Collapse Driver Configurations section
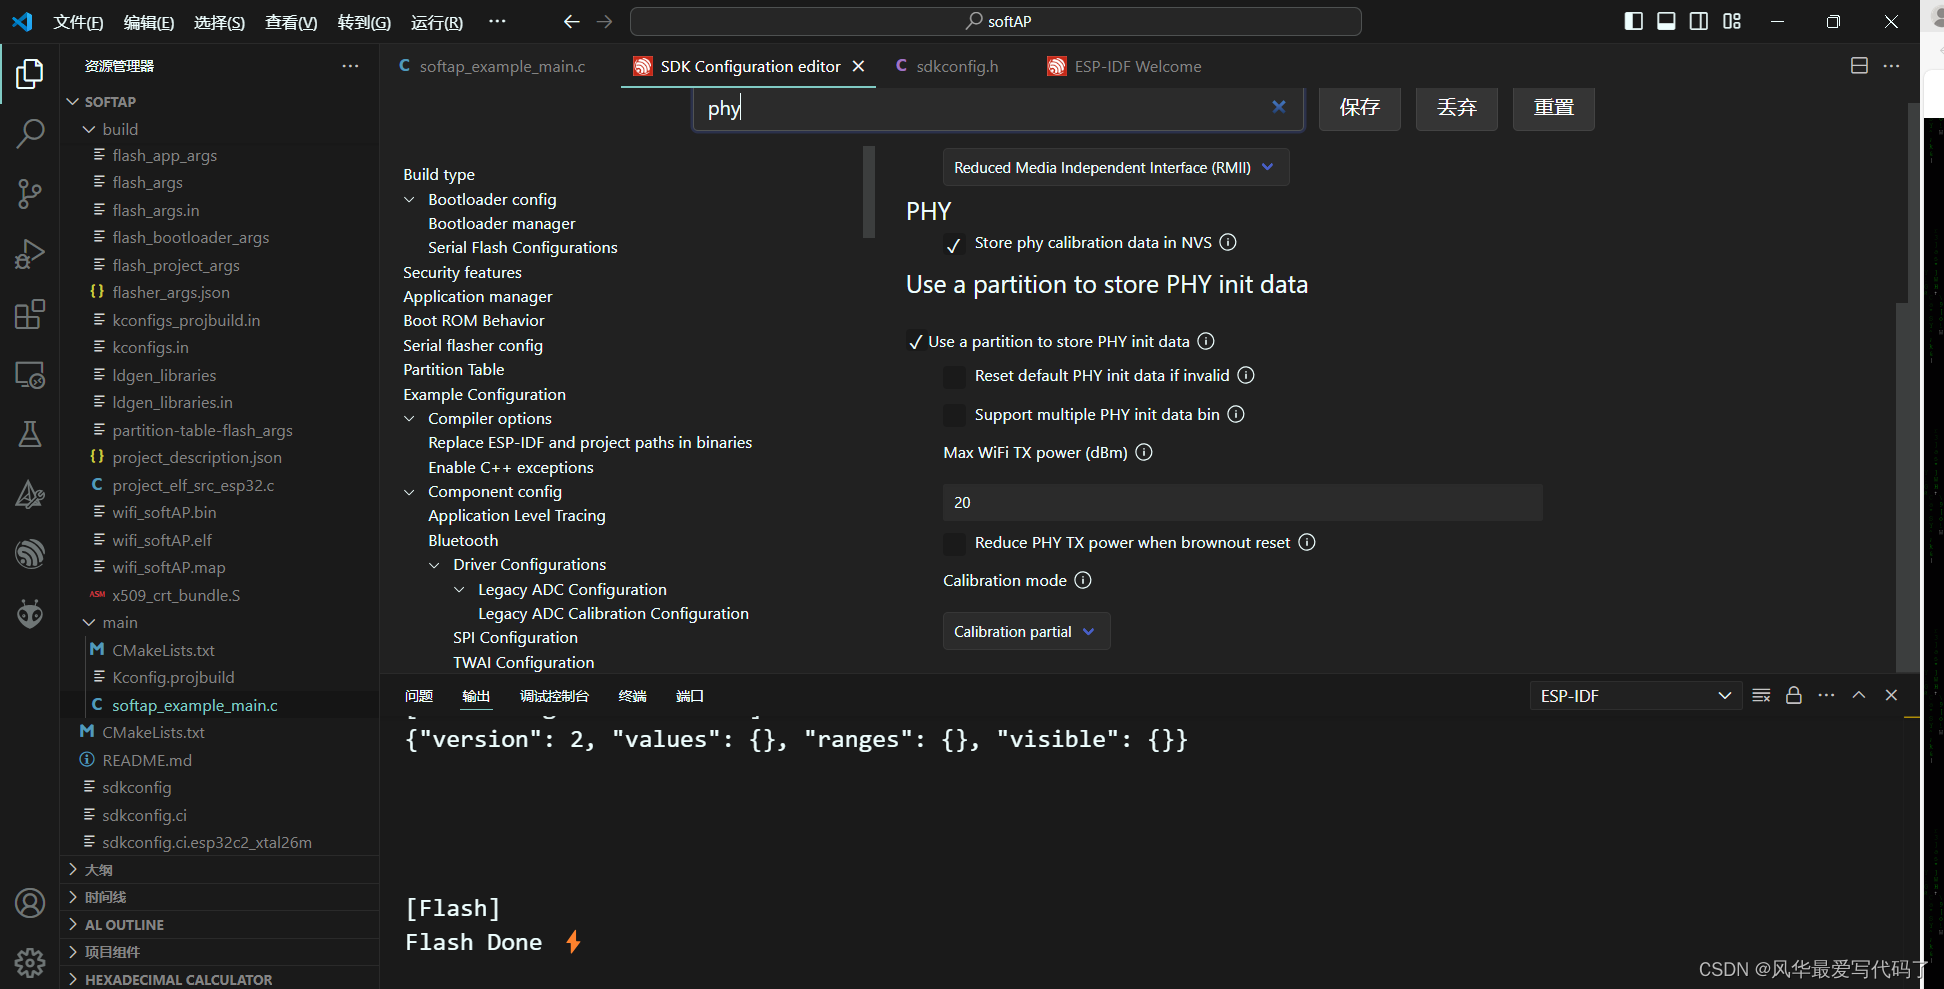Image resolution: width=1944 pixels, height=989 pixels. 434,565
